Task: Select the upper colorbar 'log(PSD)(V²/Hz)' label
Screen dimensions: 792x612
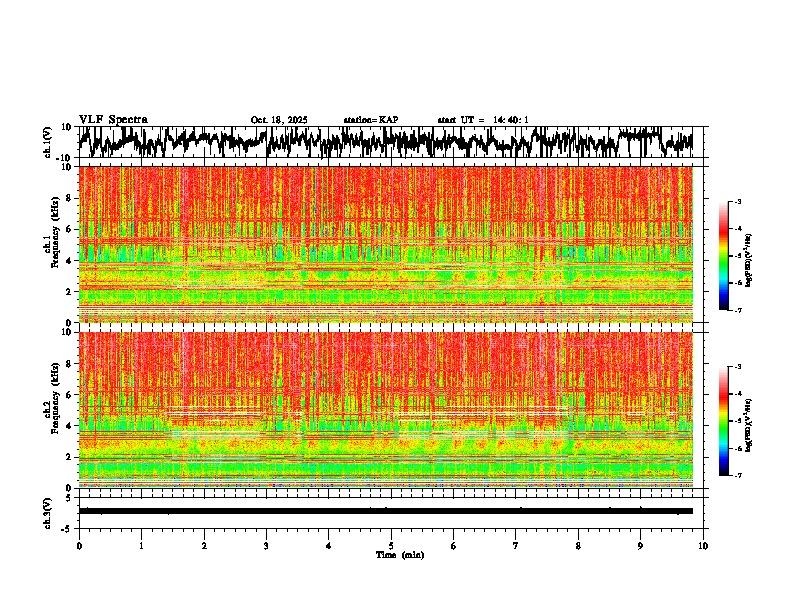Action: point(749,261)
